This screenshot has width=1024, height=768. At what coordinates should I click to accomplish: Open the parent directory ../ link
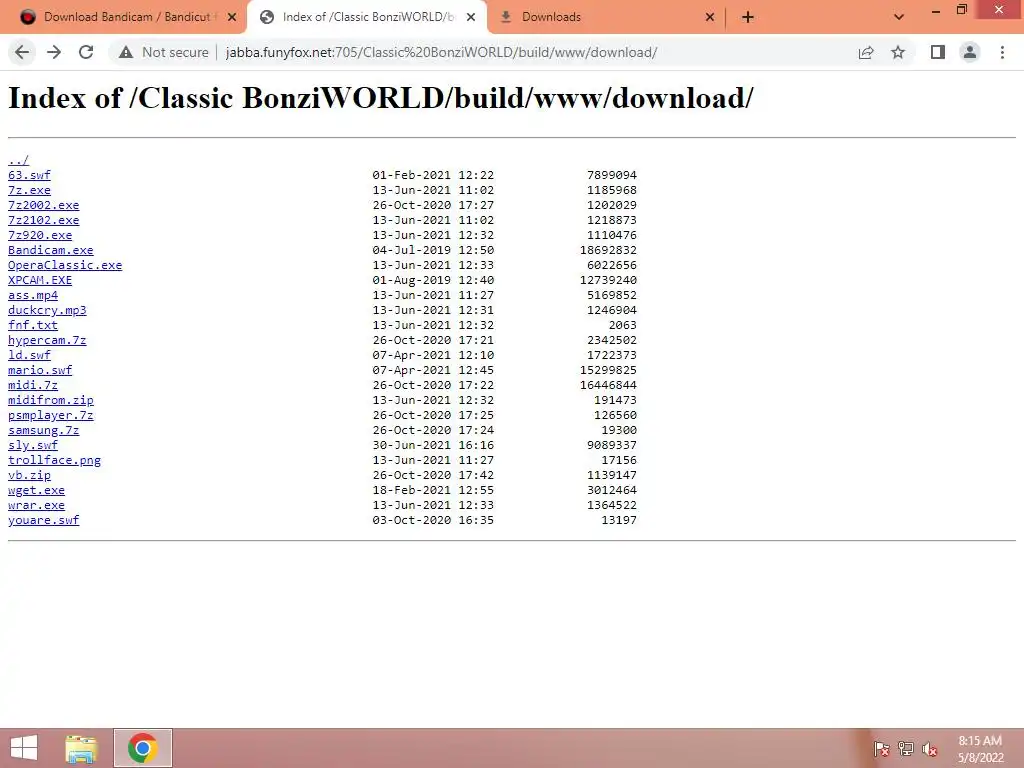[18, 160]
